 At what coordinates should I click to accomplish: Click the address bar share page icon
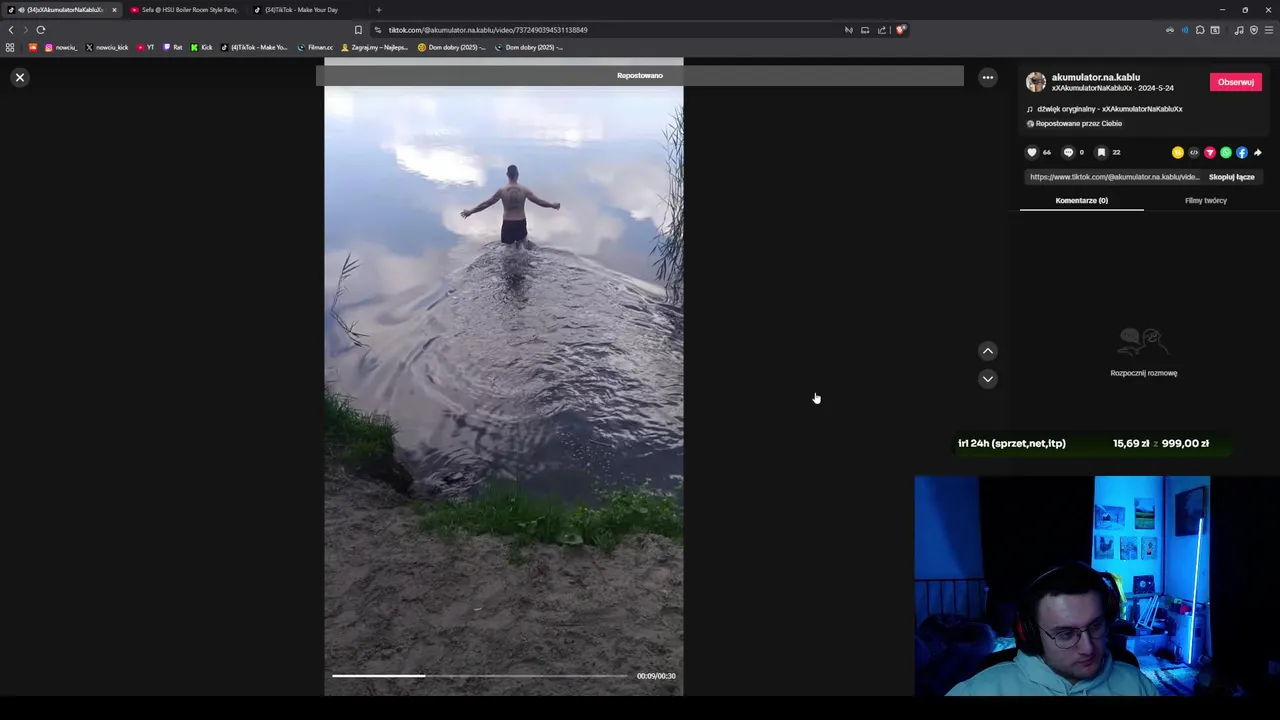[x=882, y=30]
